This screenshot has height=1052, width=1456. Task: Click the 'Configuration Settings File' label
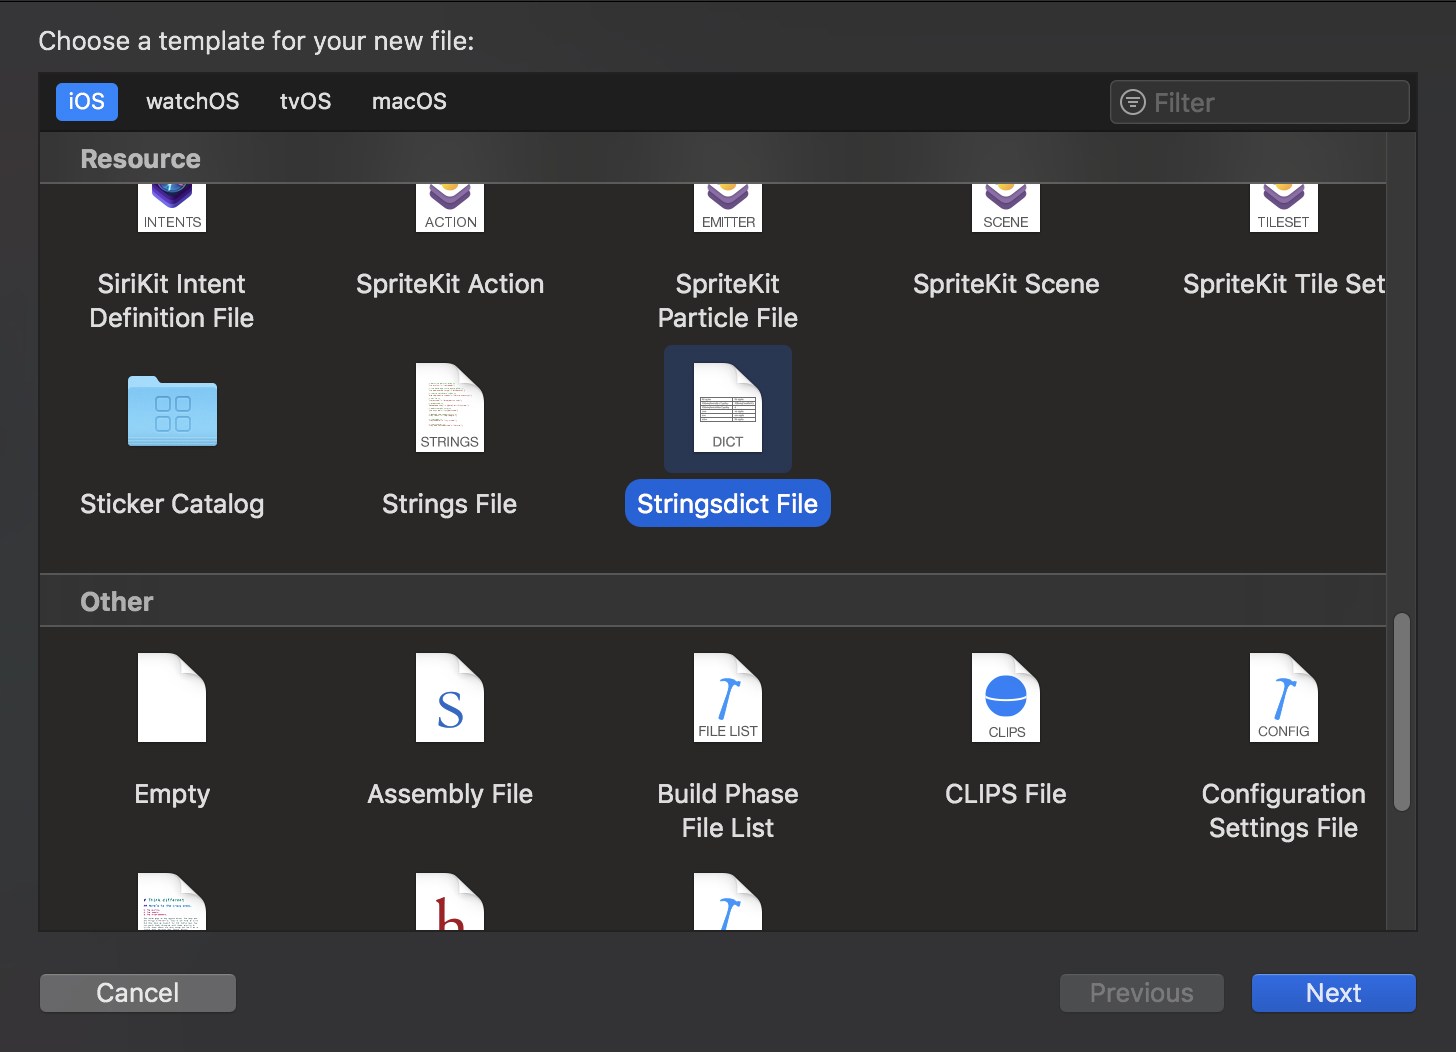point(1284,811)
